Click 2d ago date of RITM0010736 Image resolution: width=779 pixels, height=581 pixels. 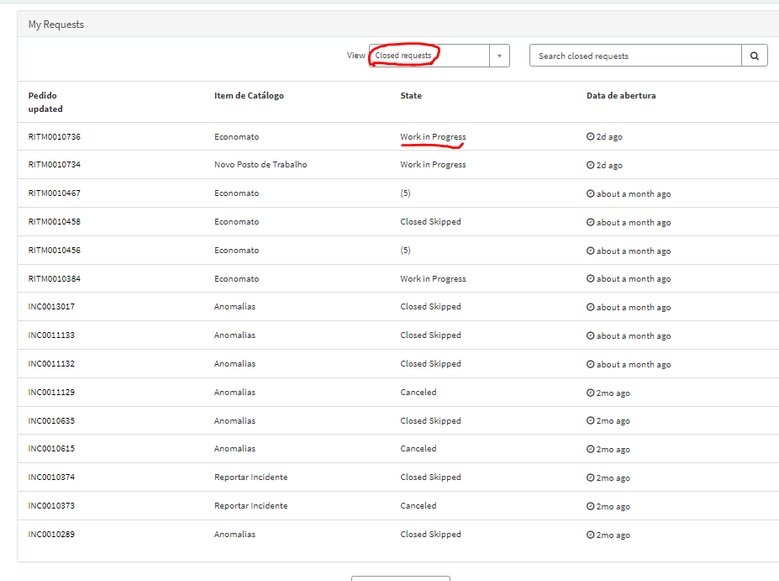click(x=609, y=137)
